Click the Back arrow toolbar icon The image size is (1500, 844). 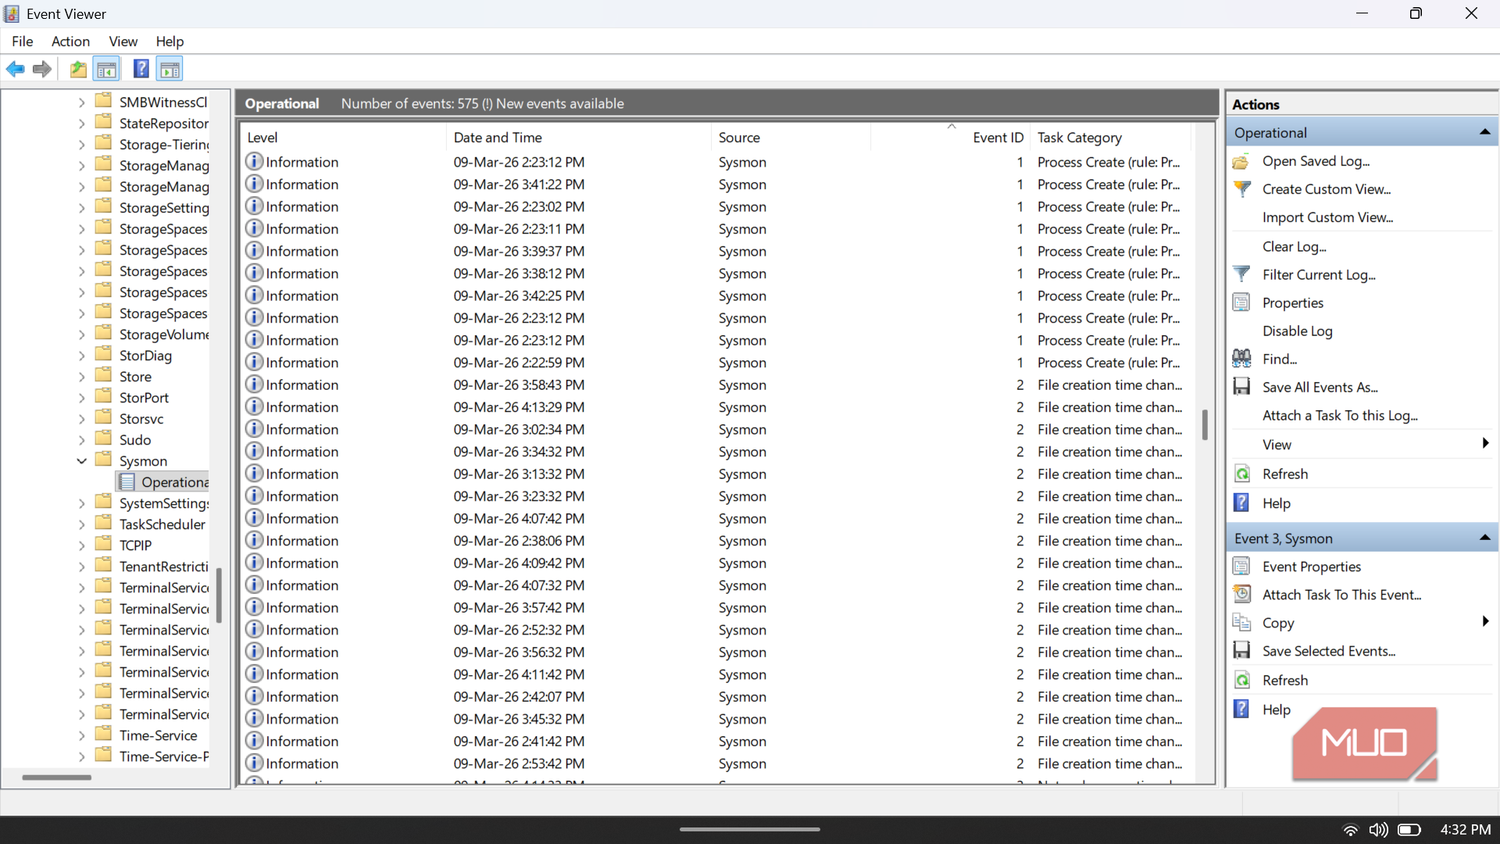coord(15,69)
